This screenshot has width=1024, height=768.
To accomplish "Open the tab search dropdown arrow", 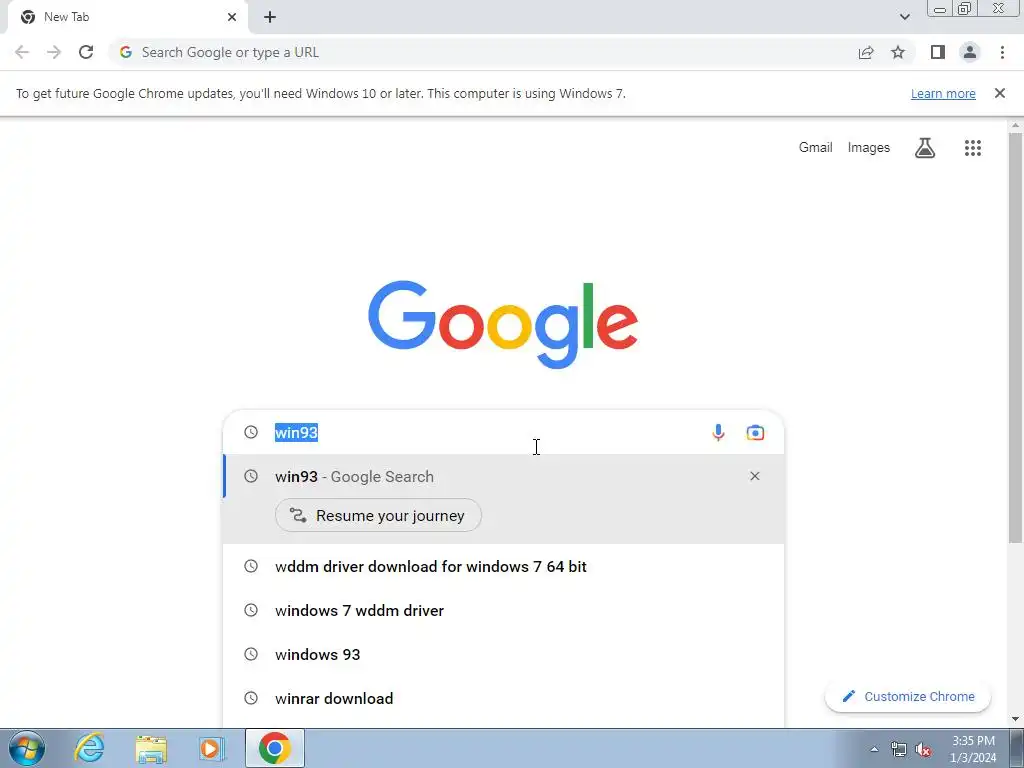I will [904, 17].
